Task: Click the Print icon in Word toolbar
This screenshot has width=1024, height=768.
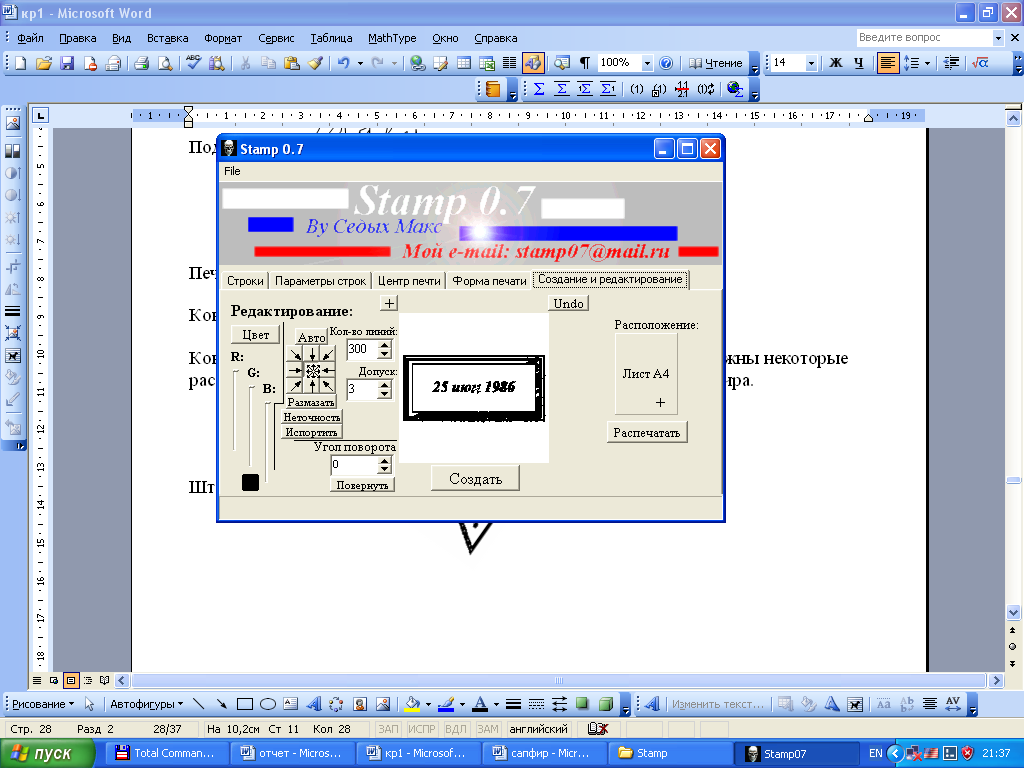Action: tap(142, 63)
